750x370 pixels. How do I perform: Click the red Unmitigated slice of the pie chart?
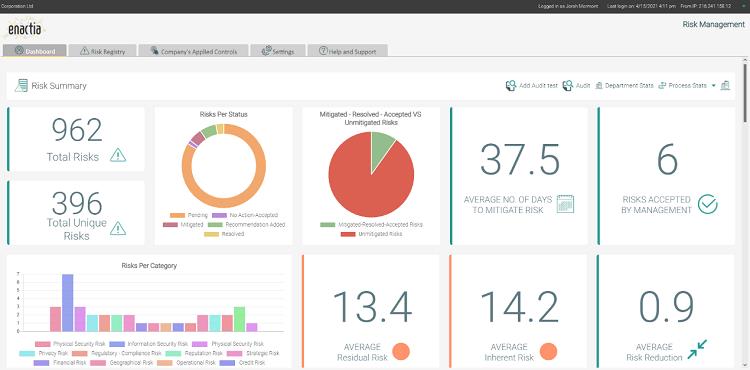pyautogui.click(x=366, y=184)
